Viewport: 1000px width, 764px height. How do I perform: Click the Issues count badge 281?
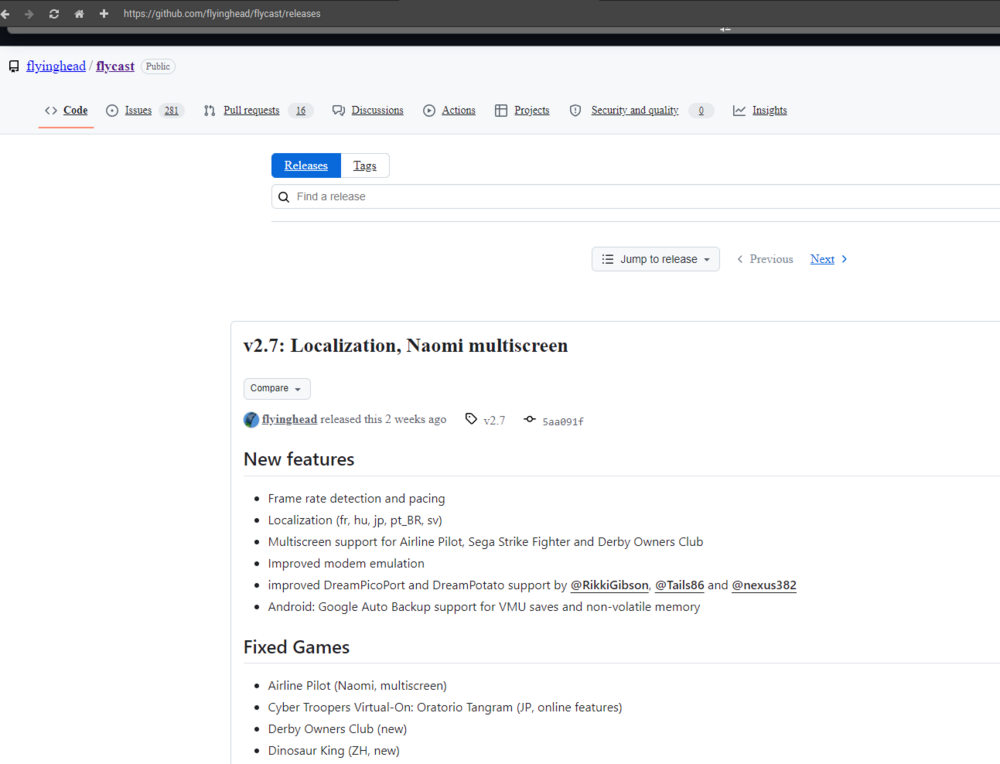(x=172, y=110)
